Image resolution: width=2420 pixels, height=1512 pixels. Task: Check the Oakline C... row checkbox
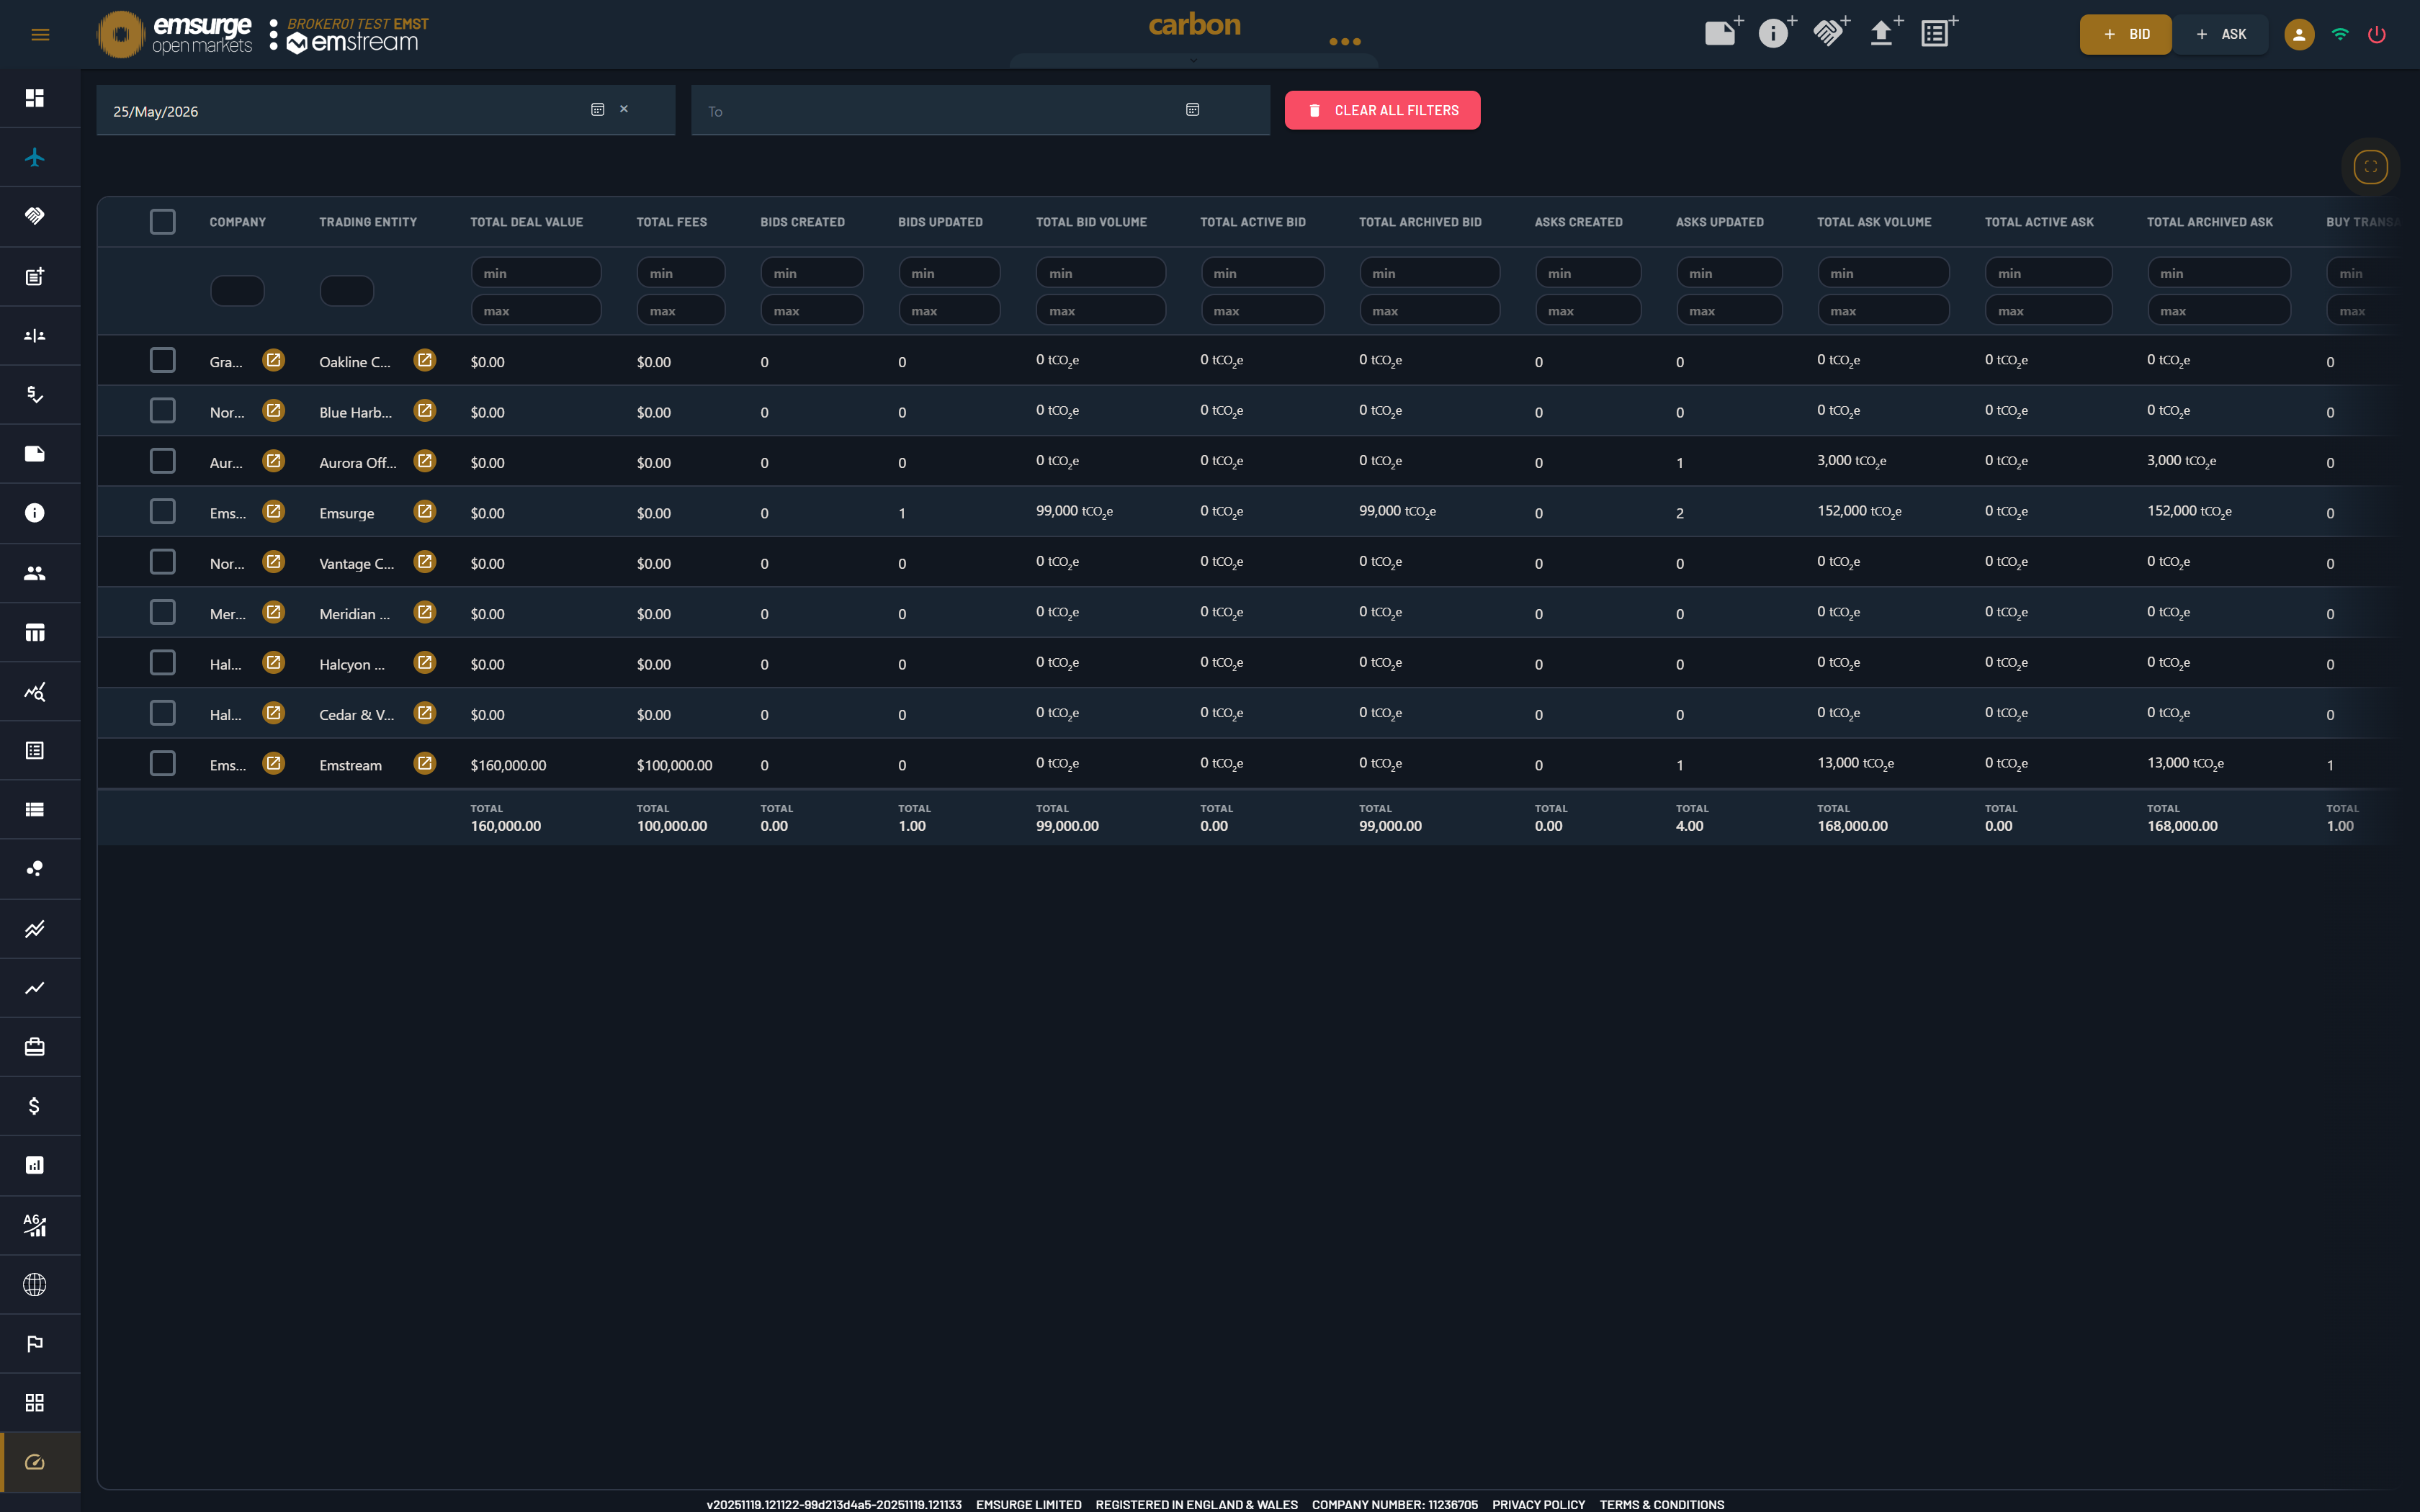pos(162,360)
